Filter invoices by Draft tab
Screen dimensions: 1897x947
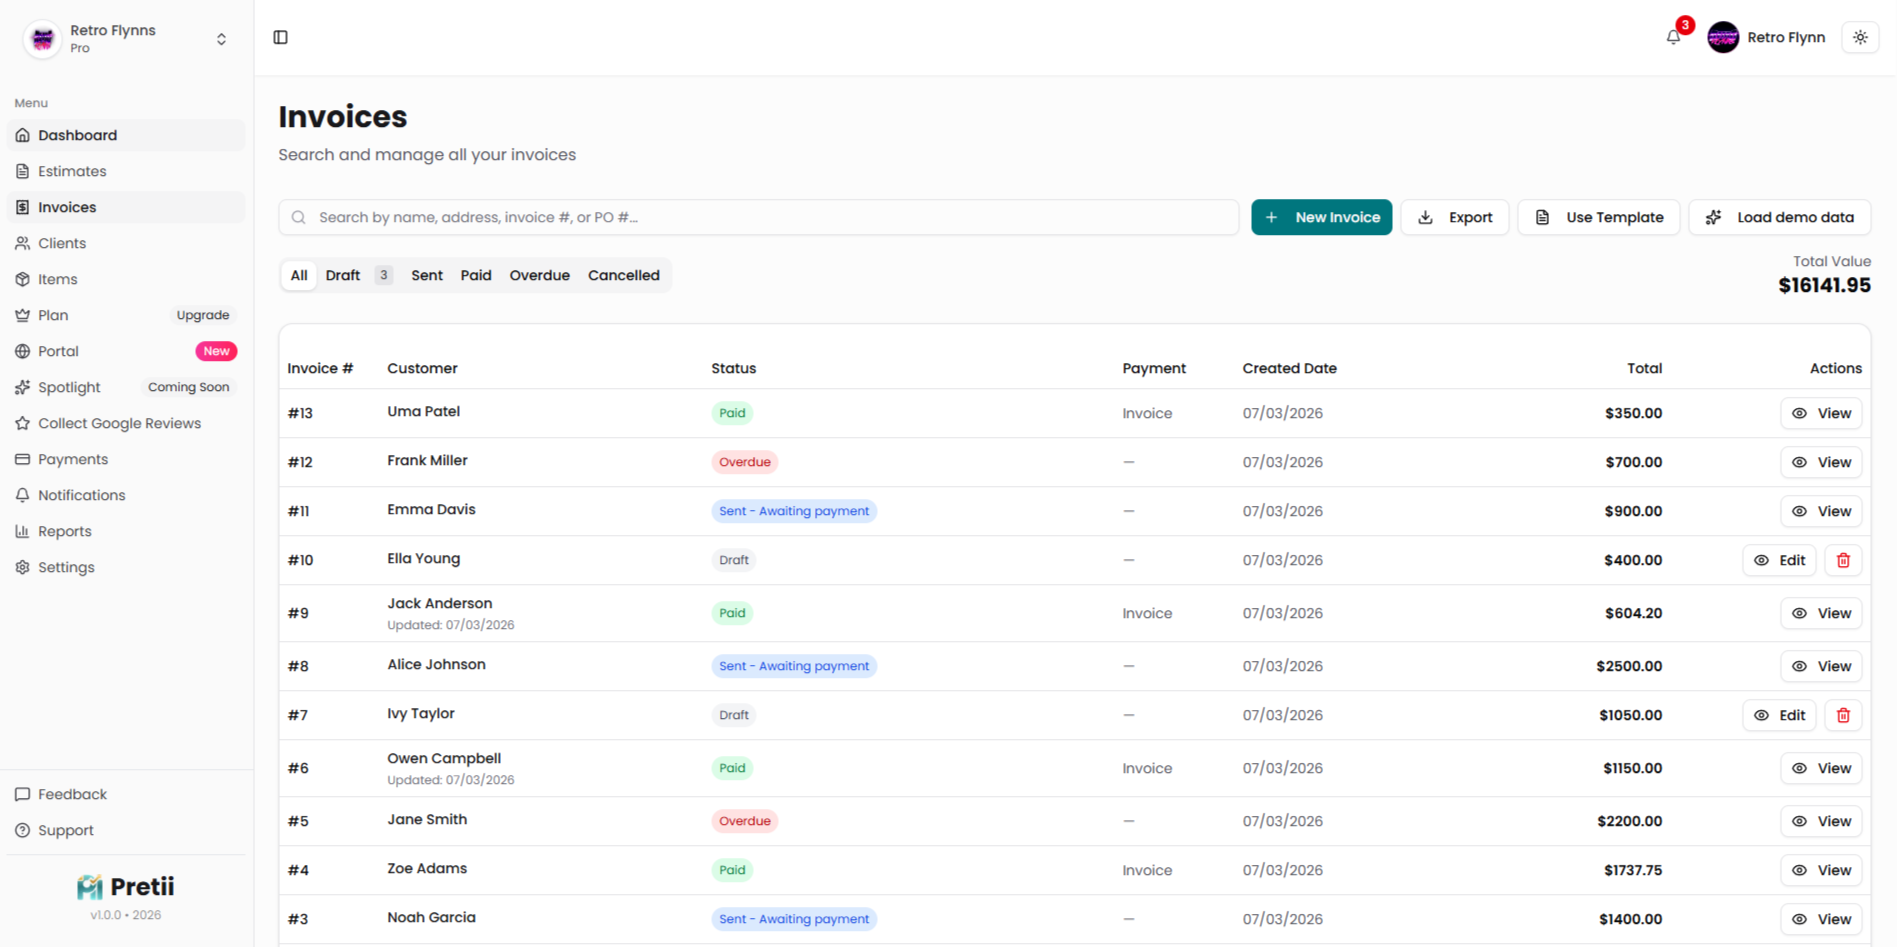coord(343,275)
